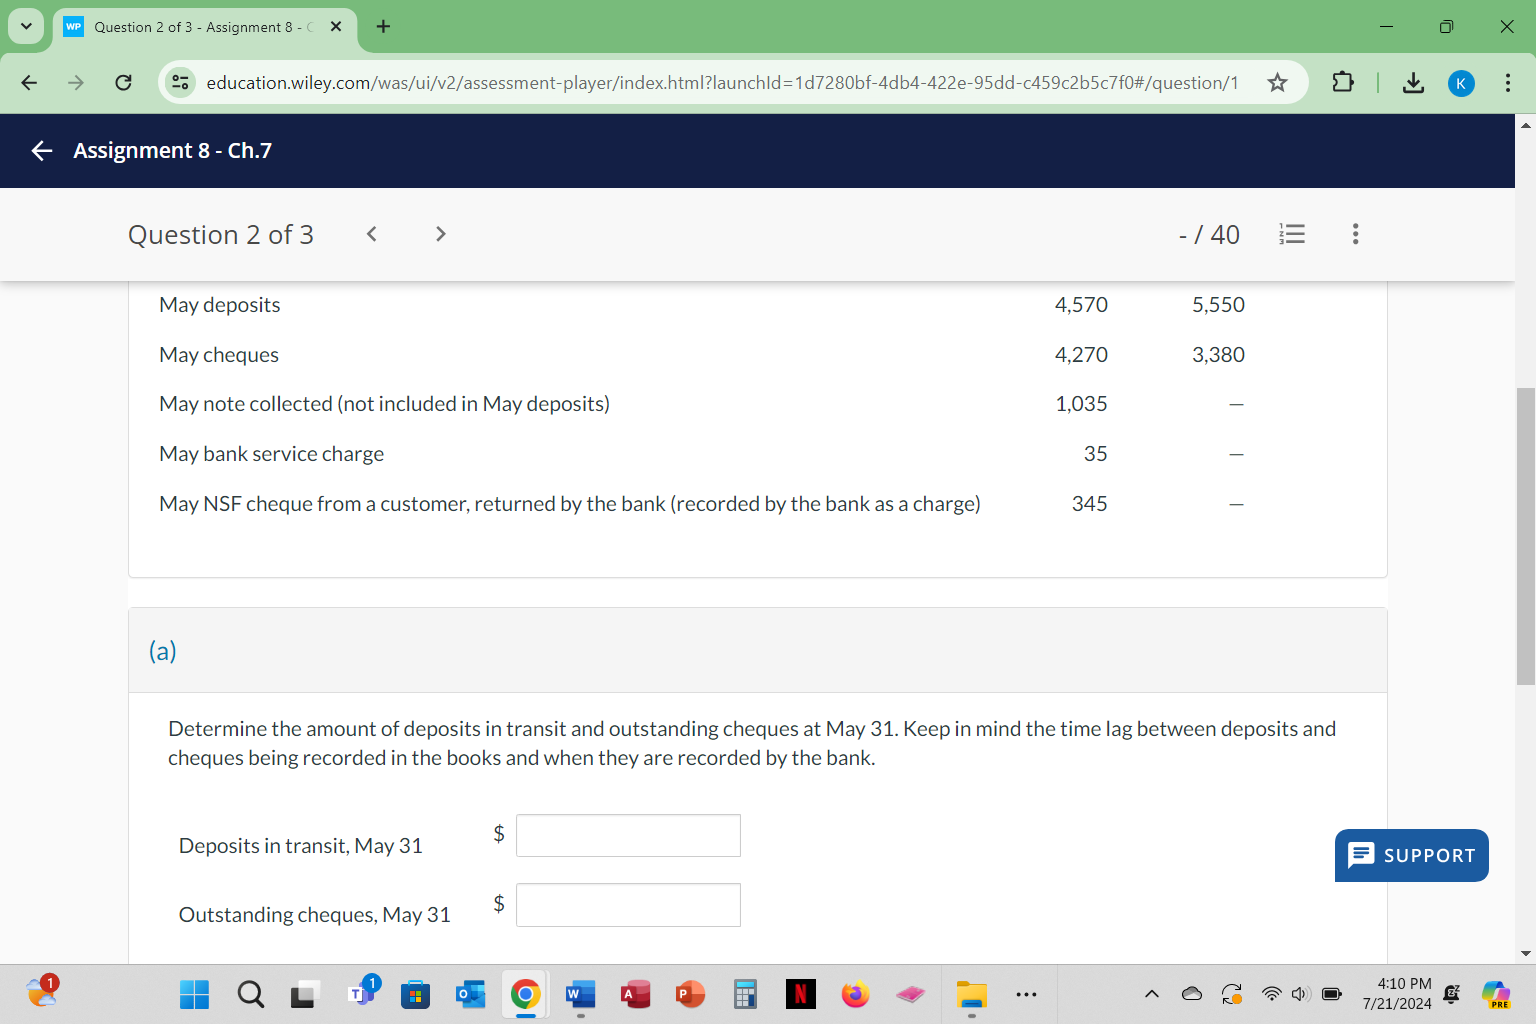
Task: Click the page vertical scrollbar thumb
Action: [x=1526, y=536]
